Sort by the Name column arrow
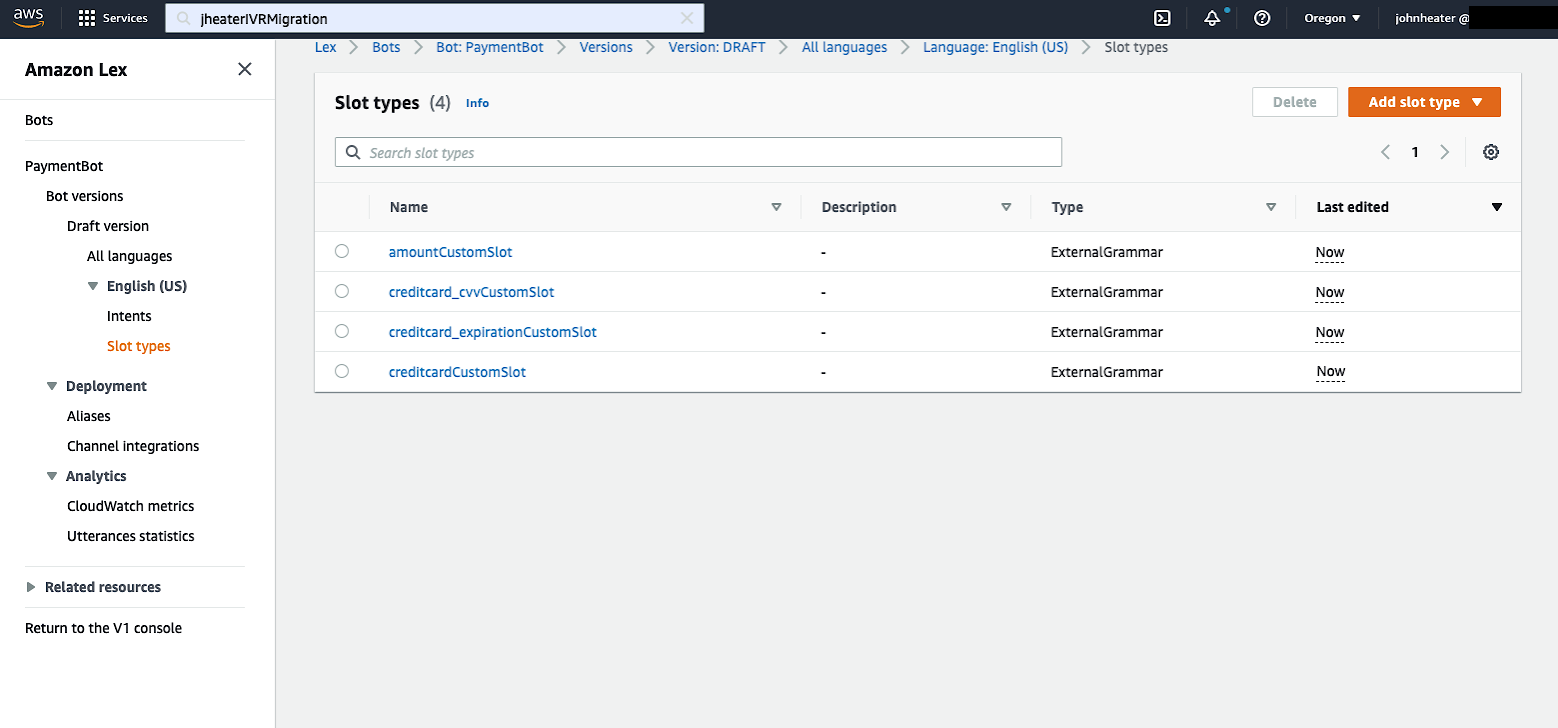 (x=776, y=207)
